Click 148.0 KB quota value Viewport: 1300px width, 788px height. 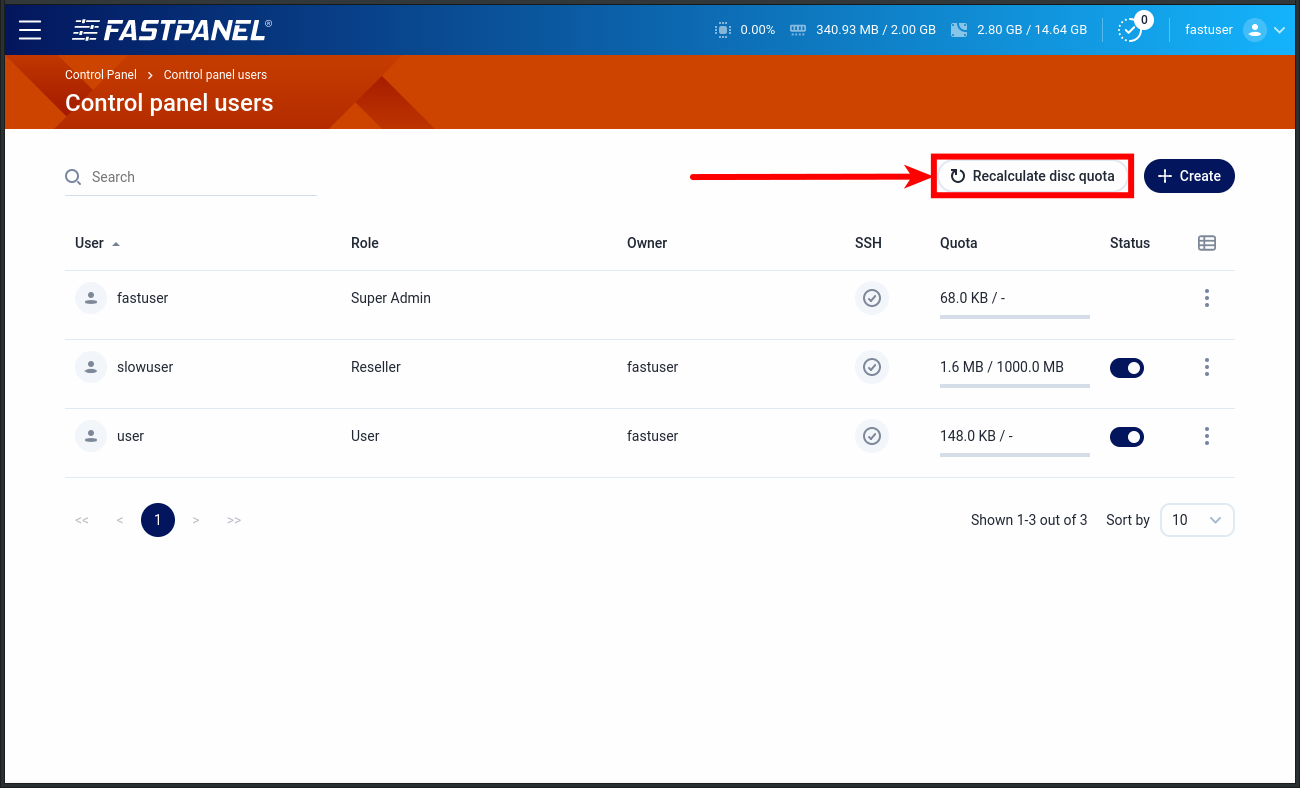click(x=976, y=436)
